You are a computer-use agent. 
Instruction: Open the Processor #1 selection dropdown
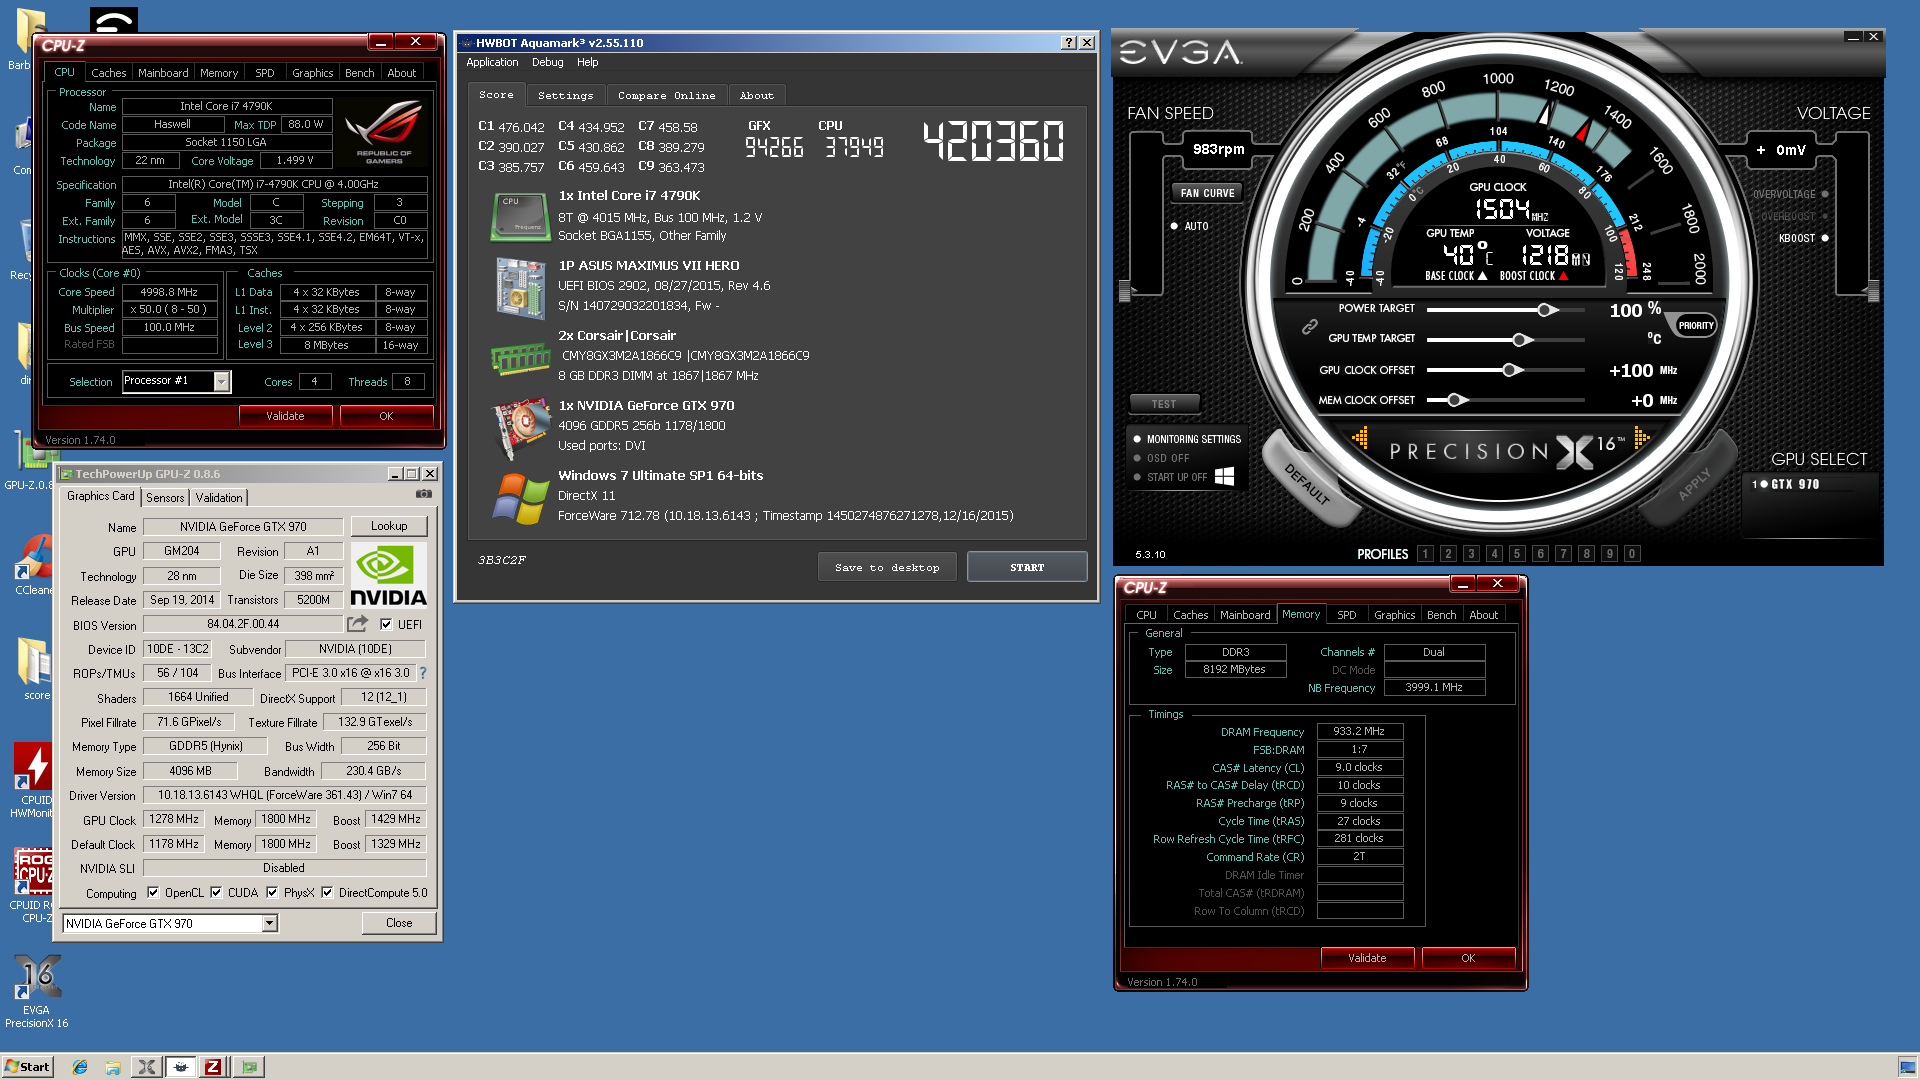pos(222,381)
